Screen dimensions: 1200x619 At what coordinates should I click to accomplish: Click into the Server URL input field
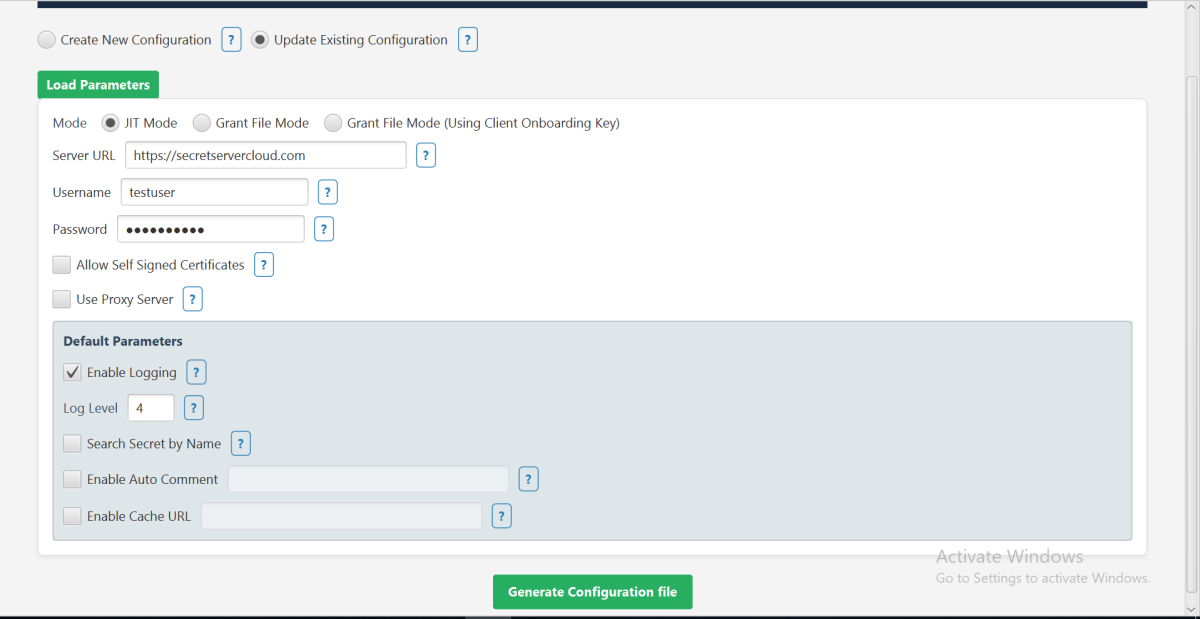point(265,156)
